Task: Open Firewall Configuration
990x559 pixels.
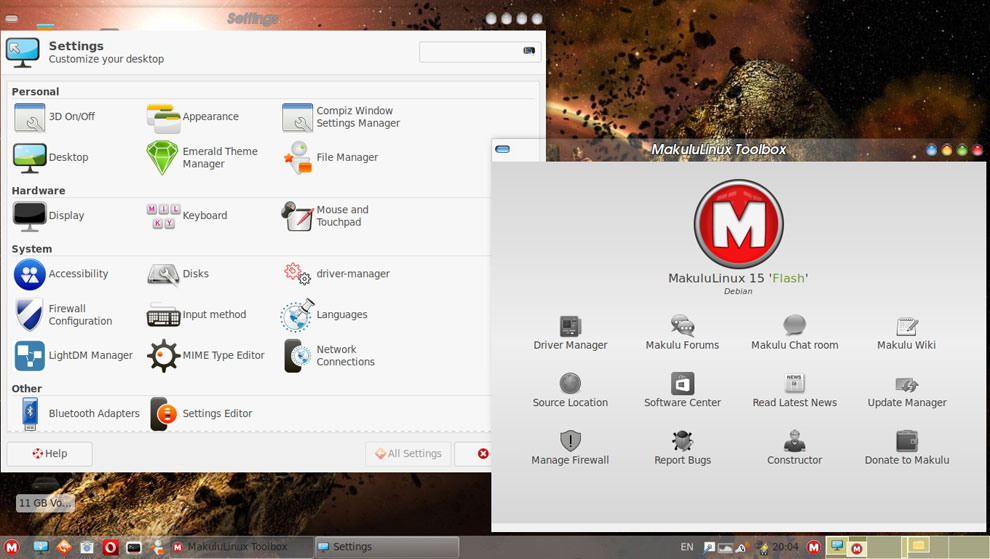Action: point(63,315)
